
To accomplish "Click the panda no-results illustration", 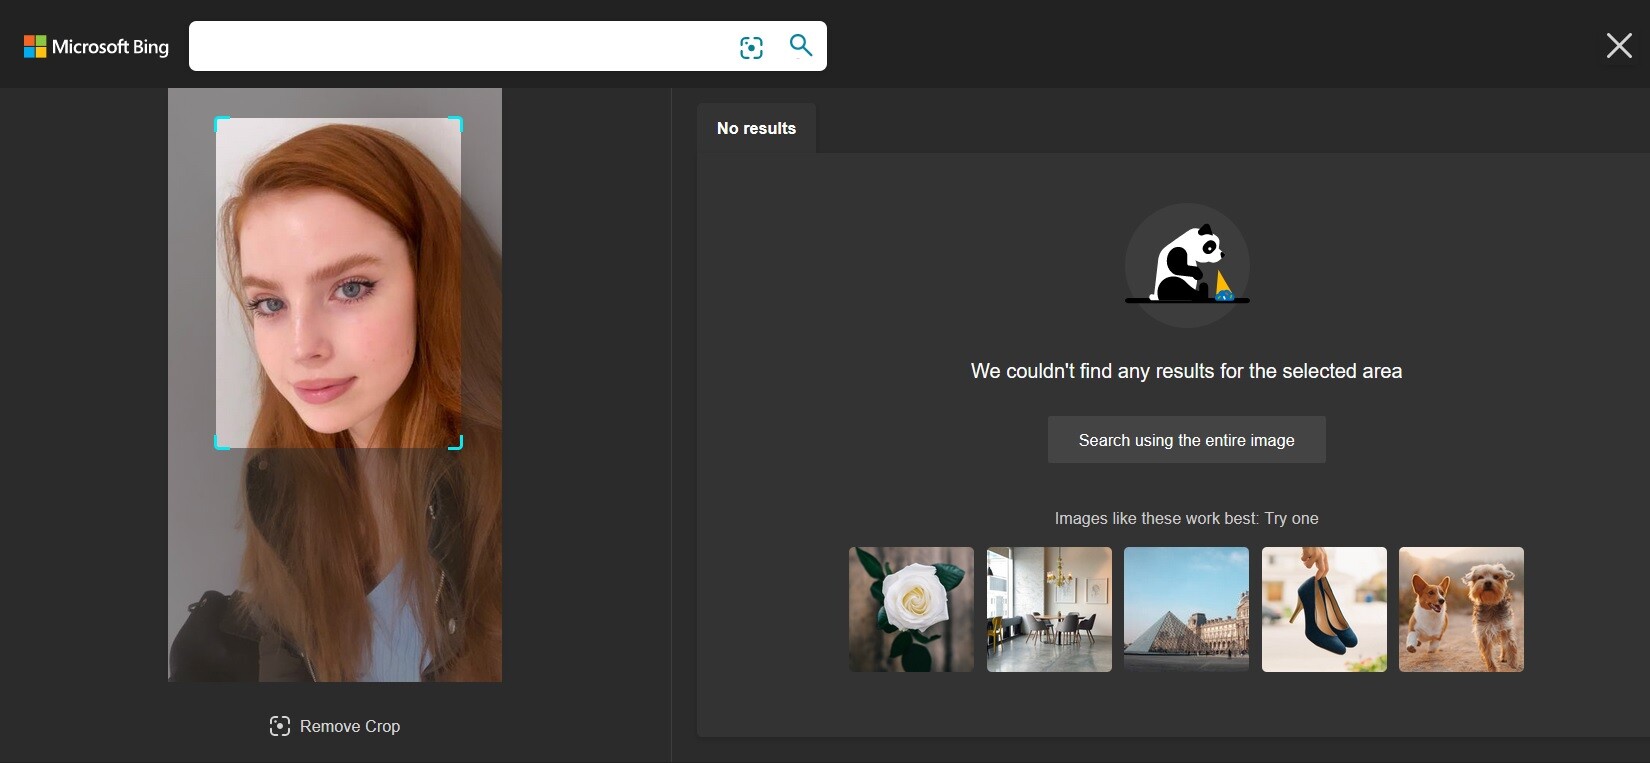I will click(1187, 265).
